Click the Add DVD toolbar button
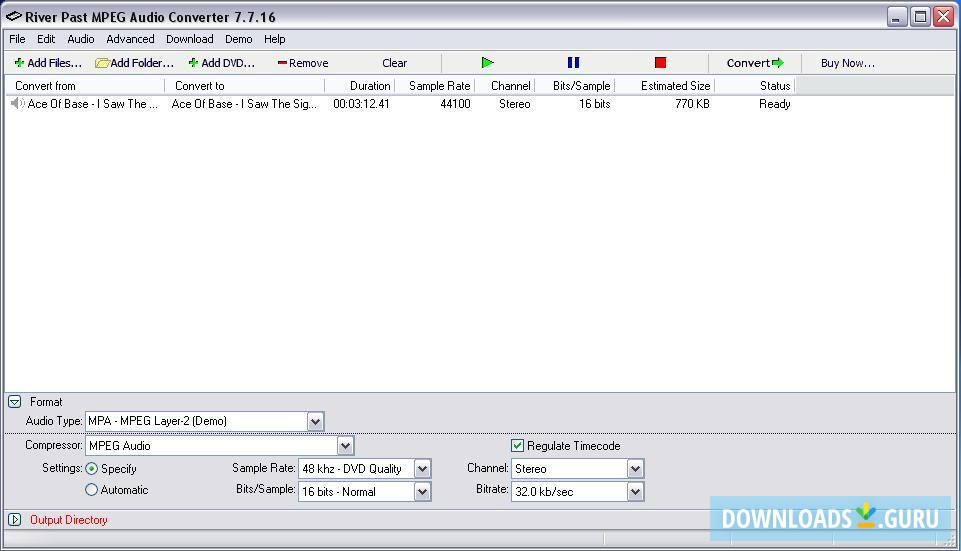 (221, 63)
